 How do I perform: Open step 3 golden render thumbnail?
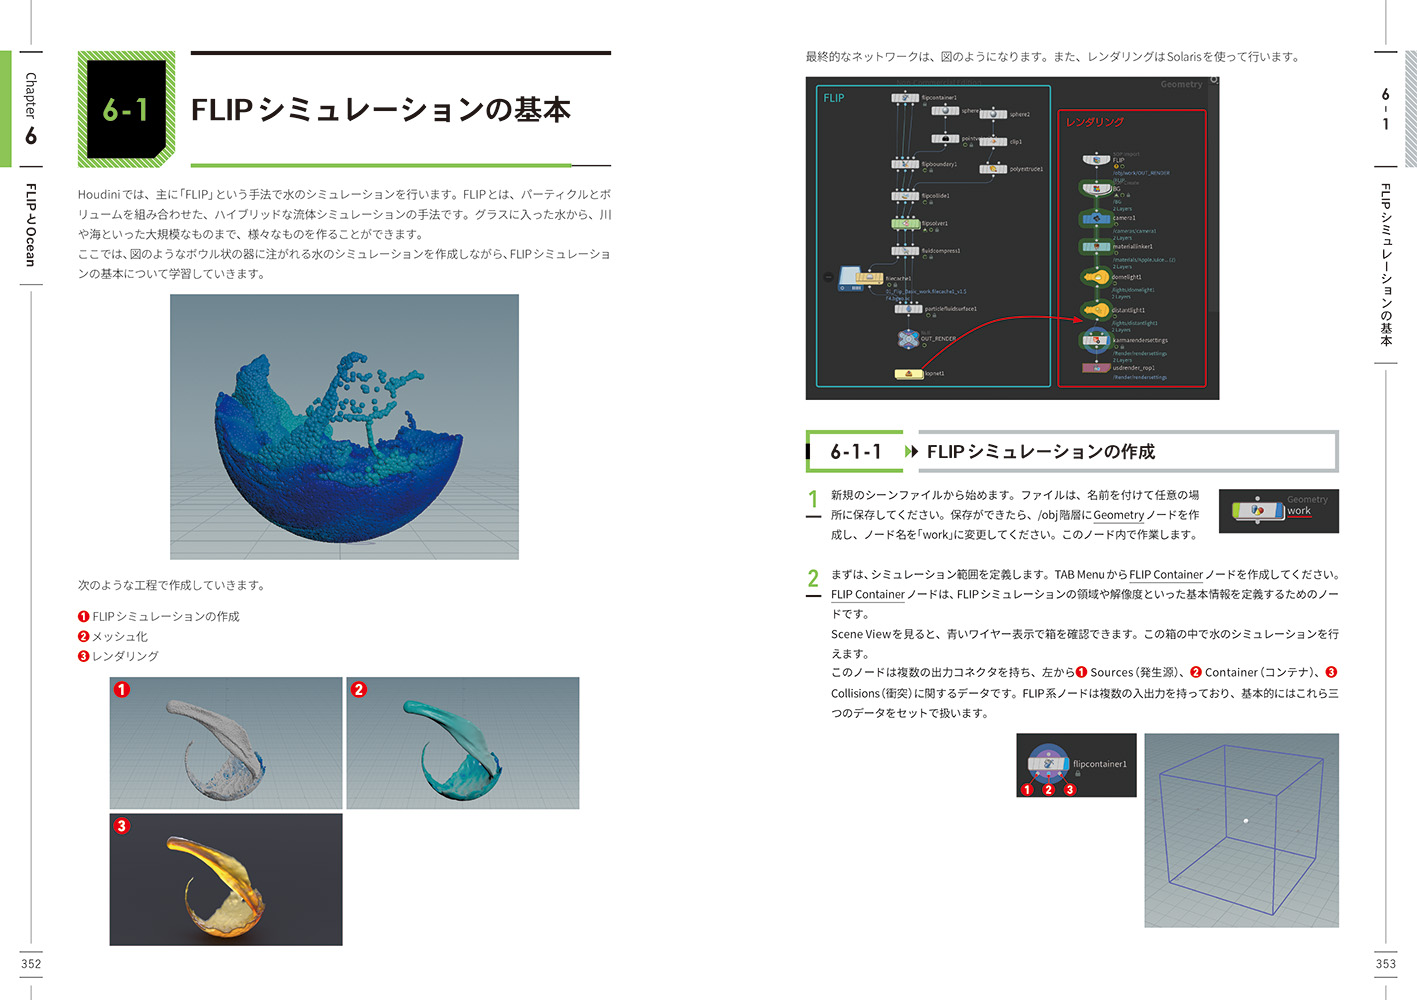[226, 879]
